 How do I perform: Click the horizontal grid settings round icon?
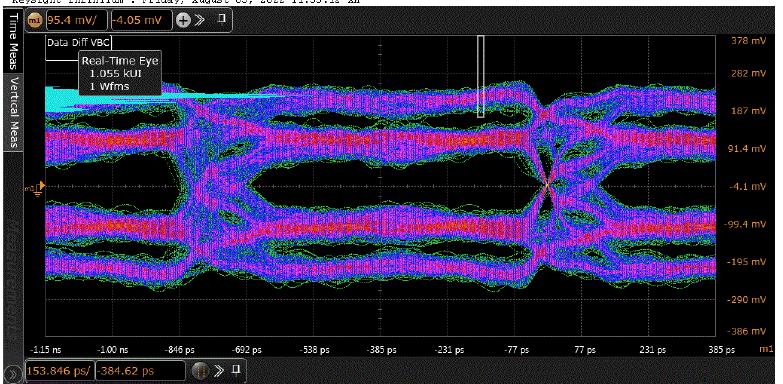click(x=200, y=371)
